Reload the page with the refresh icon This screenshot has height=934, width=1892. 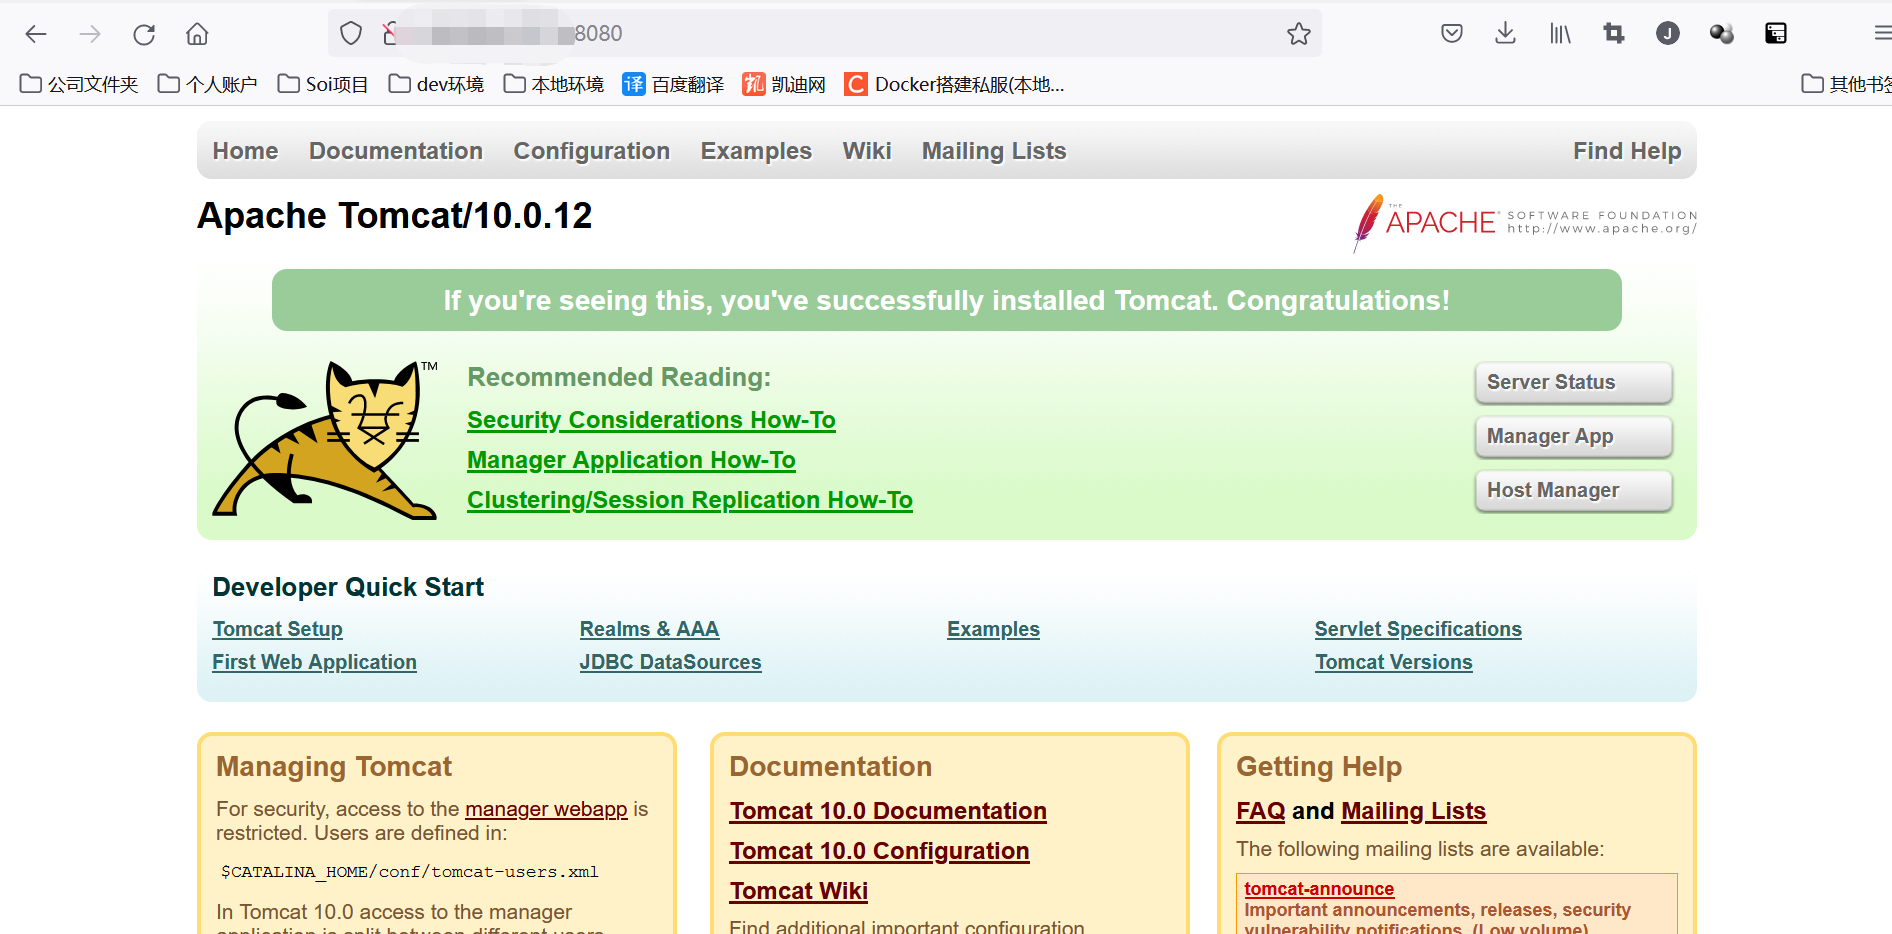click(144, 34)
